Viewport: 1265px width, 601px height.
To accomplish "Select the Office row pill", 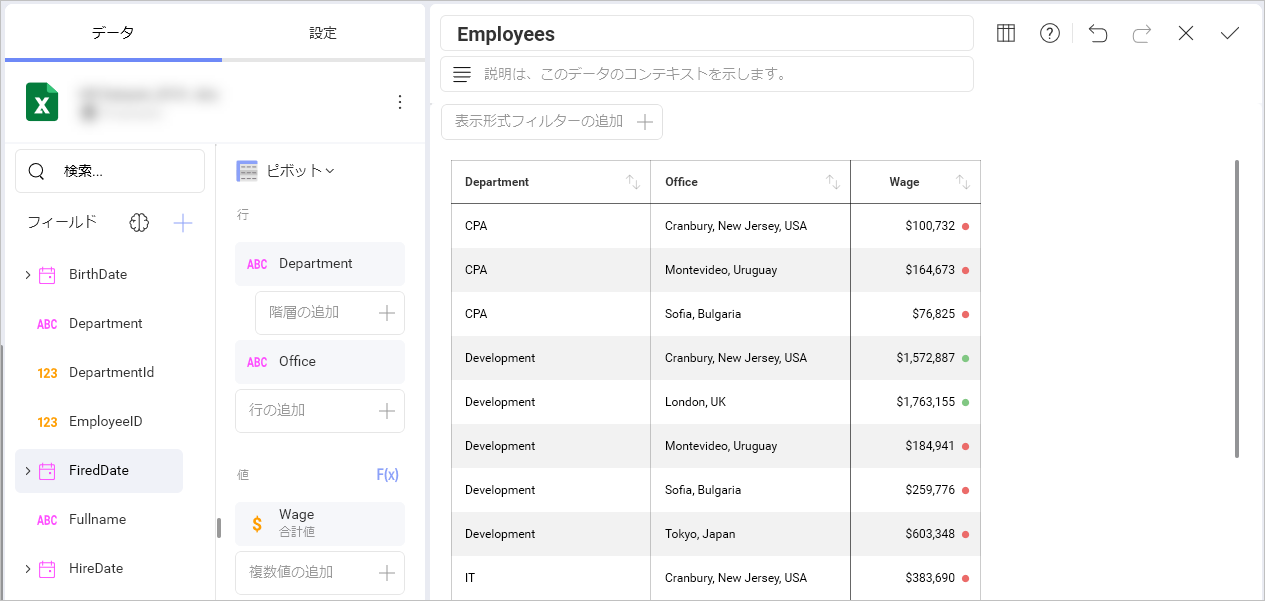I will (320, 362).
